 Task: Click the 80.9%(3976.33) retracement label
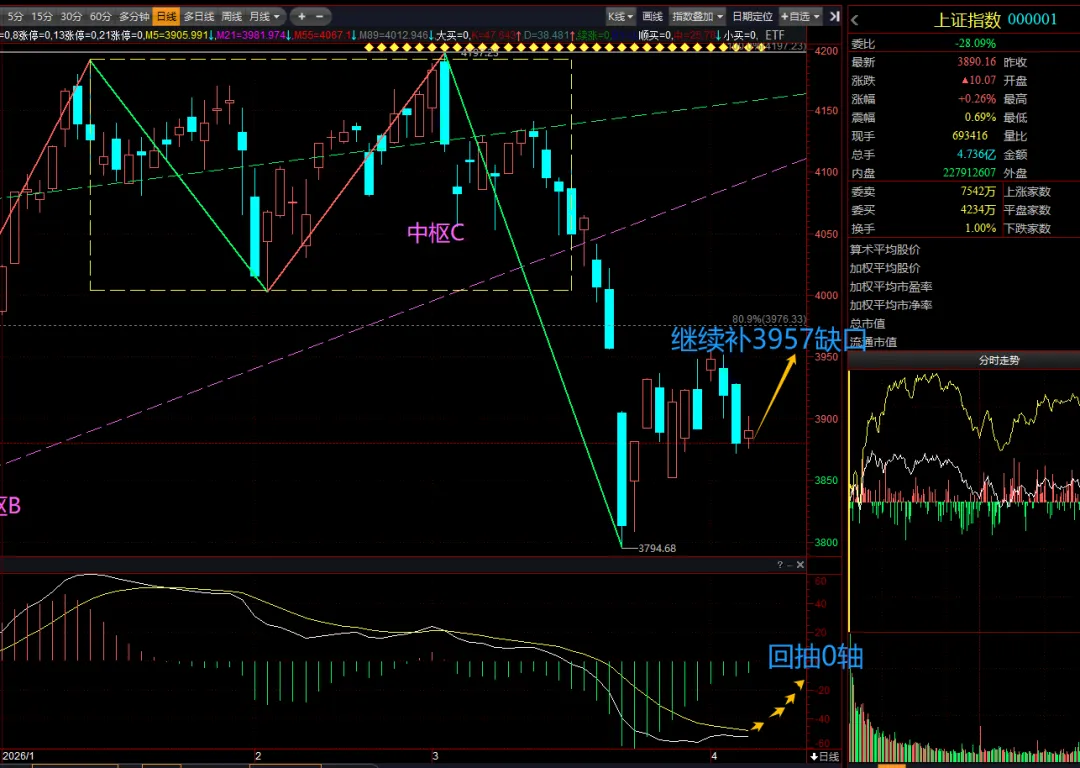(x=769, y=319)
